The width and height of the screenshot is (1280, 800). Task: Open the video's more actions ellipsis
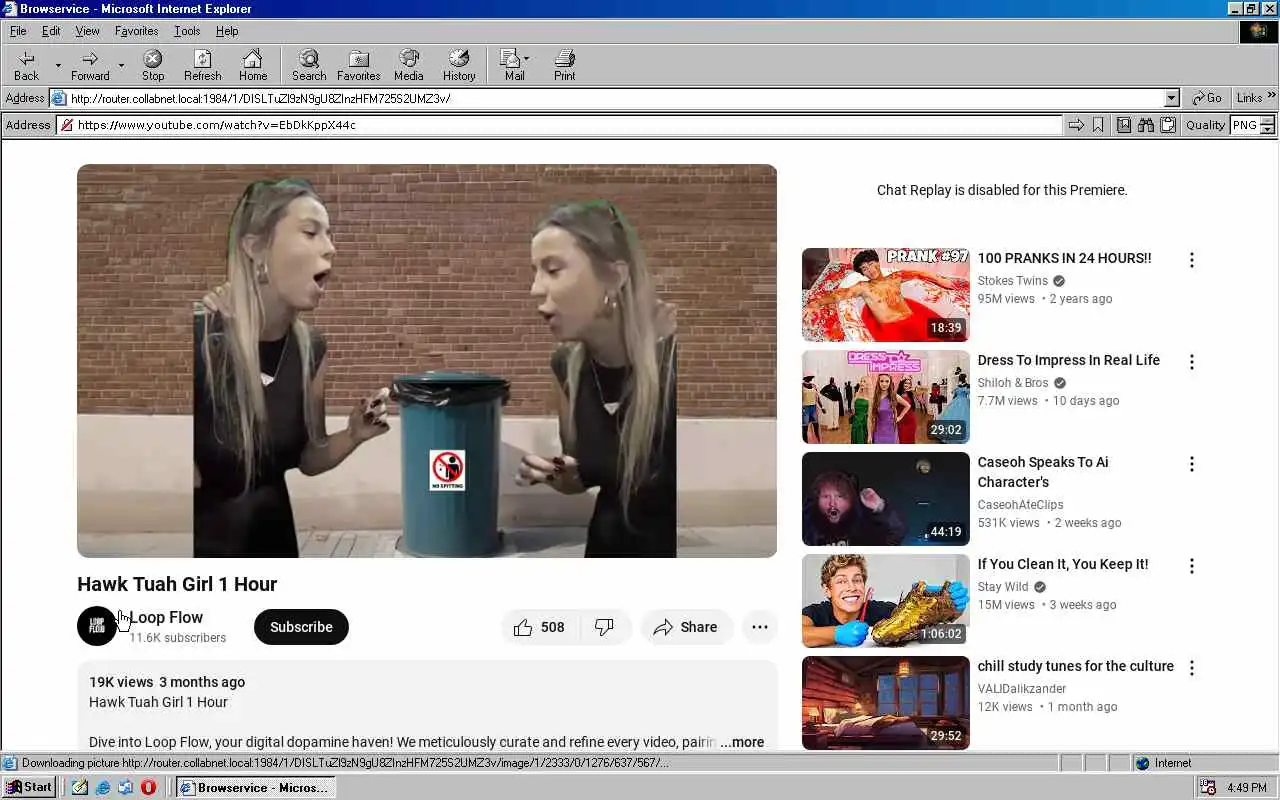point(760,627)
